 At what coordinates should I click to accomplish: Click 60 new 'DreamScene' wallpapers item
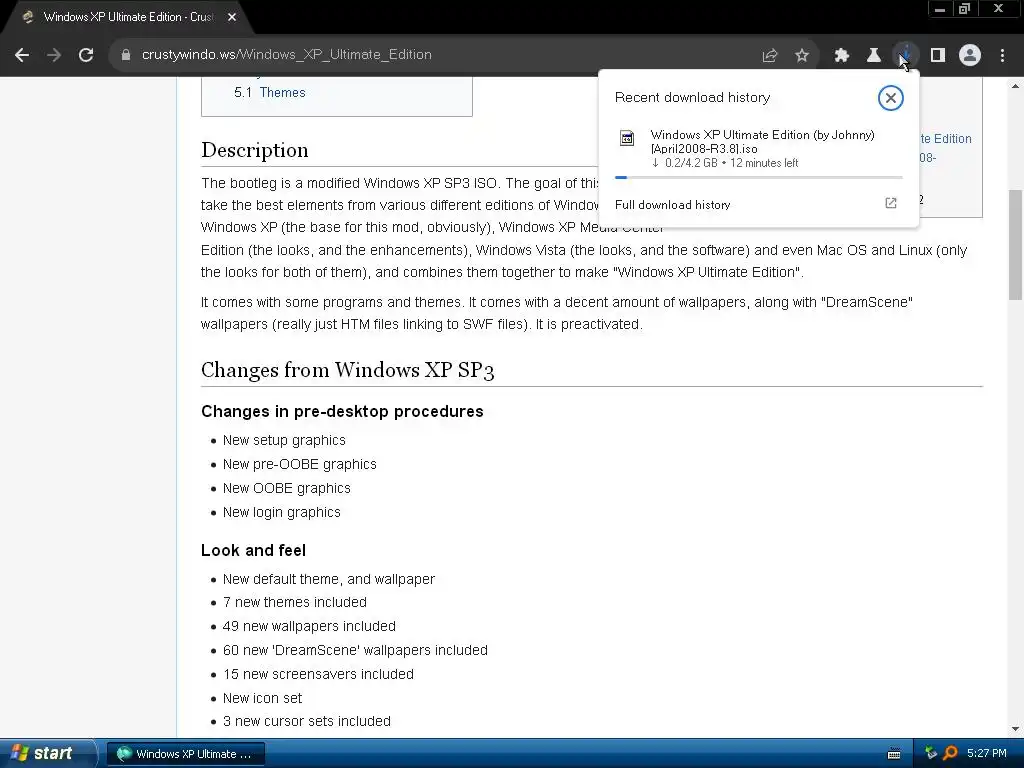(x=355, y=650)
